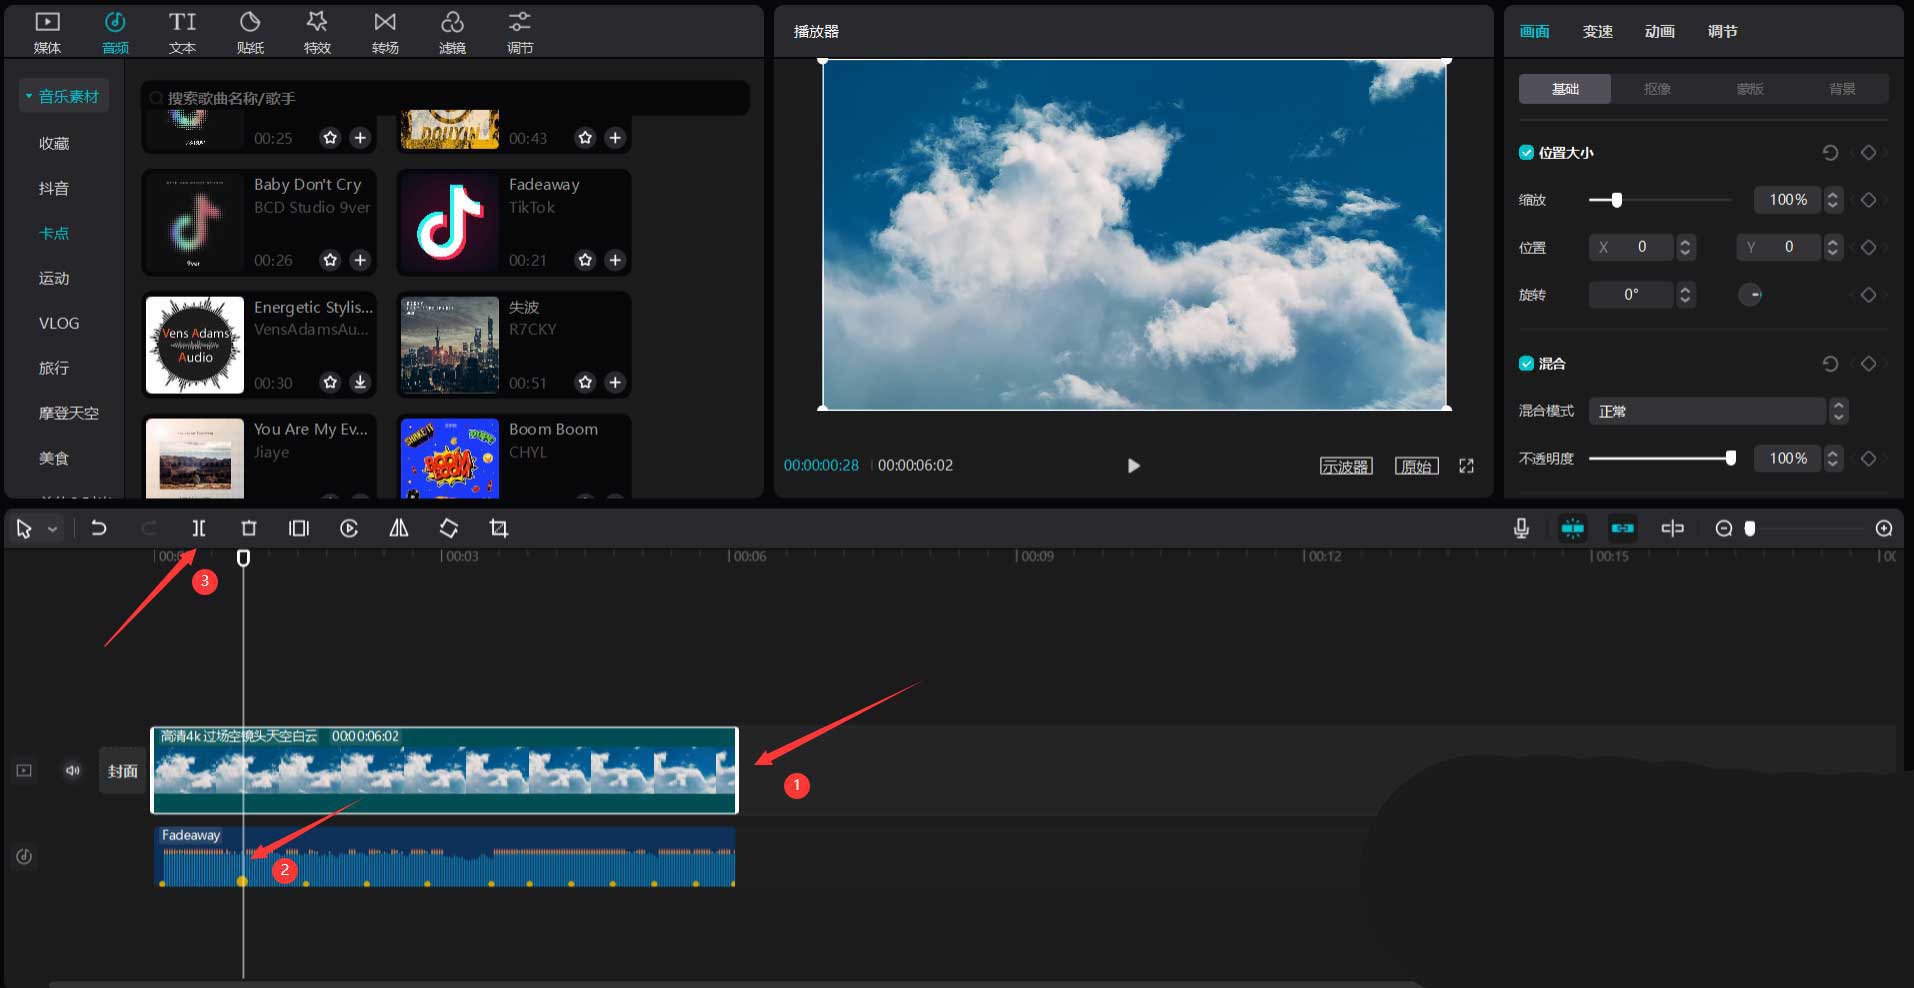This screenshot has width=1914, height=988.
Task: Open the 媒体 media tab
Action: [x=47, y=32]
